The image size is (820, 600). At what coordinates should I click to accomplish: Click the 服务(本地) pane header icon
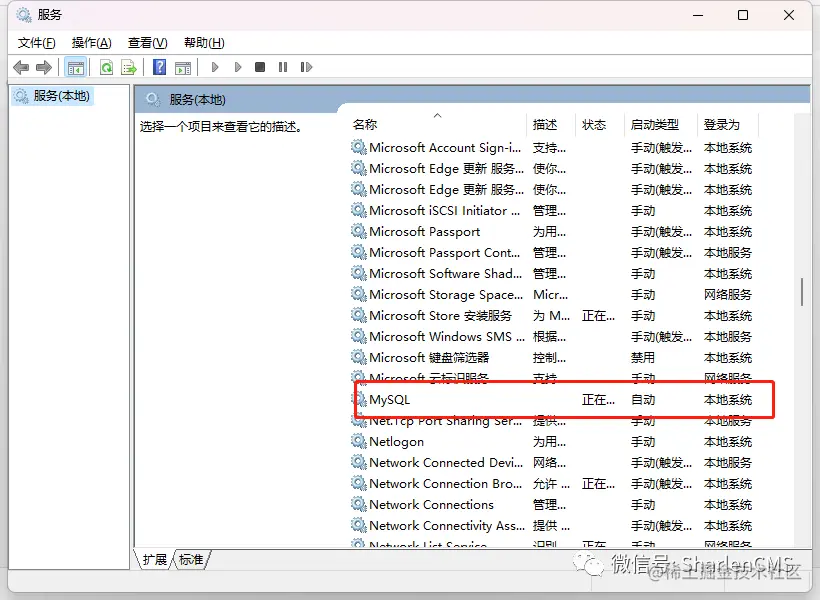(x=152, y=99)
